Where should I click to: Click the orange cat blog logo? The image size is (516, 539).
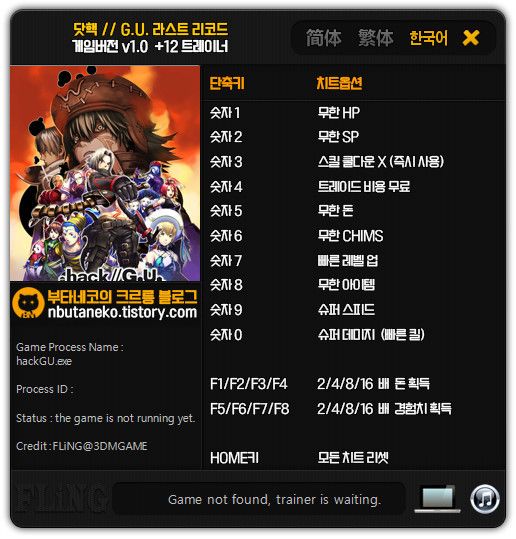[28, 304]
